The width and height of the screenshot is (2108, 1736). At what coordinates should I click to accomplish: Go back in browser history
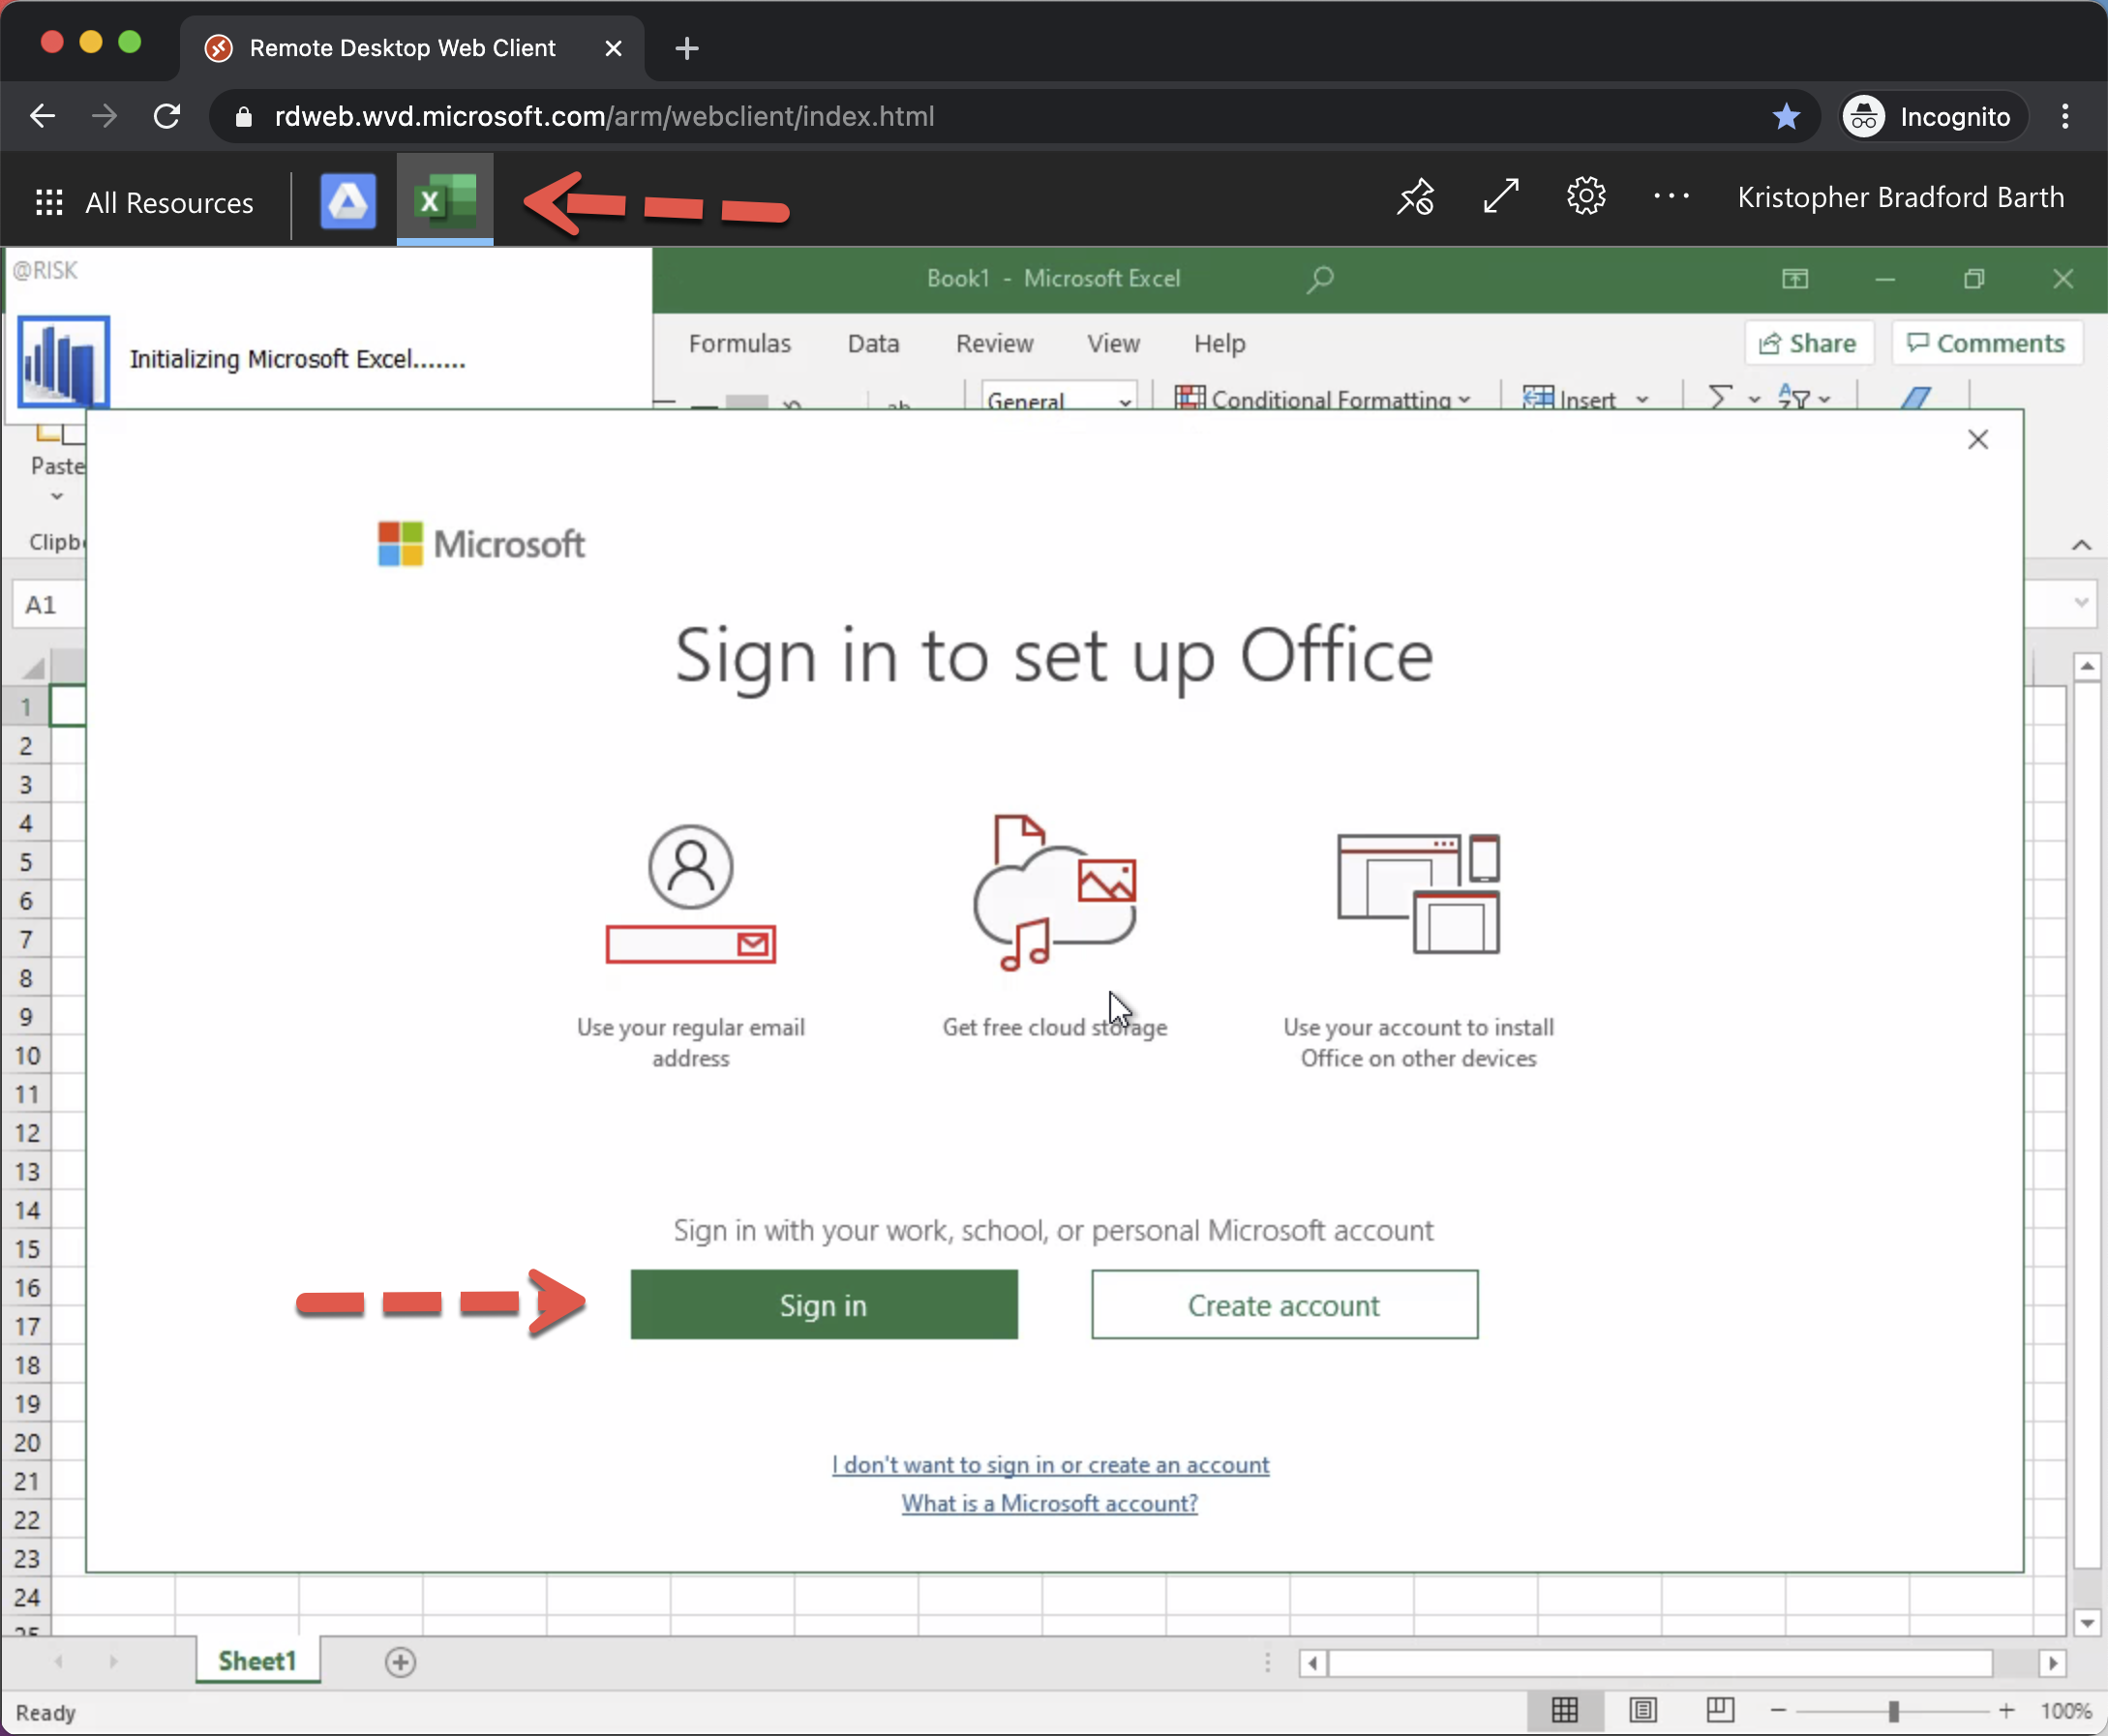[x=42, y=117]
